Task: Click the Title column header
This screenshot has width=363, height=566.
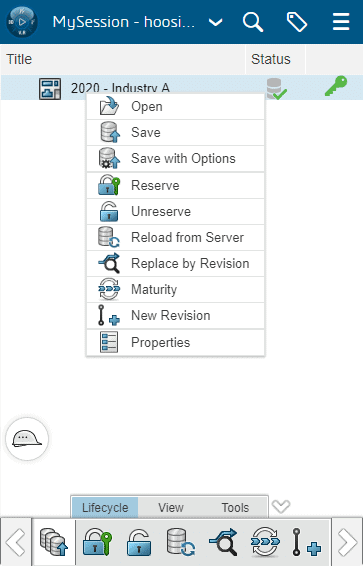Action: 123,59
